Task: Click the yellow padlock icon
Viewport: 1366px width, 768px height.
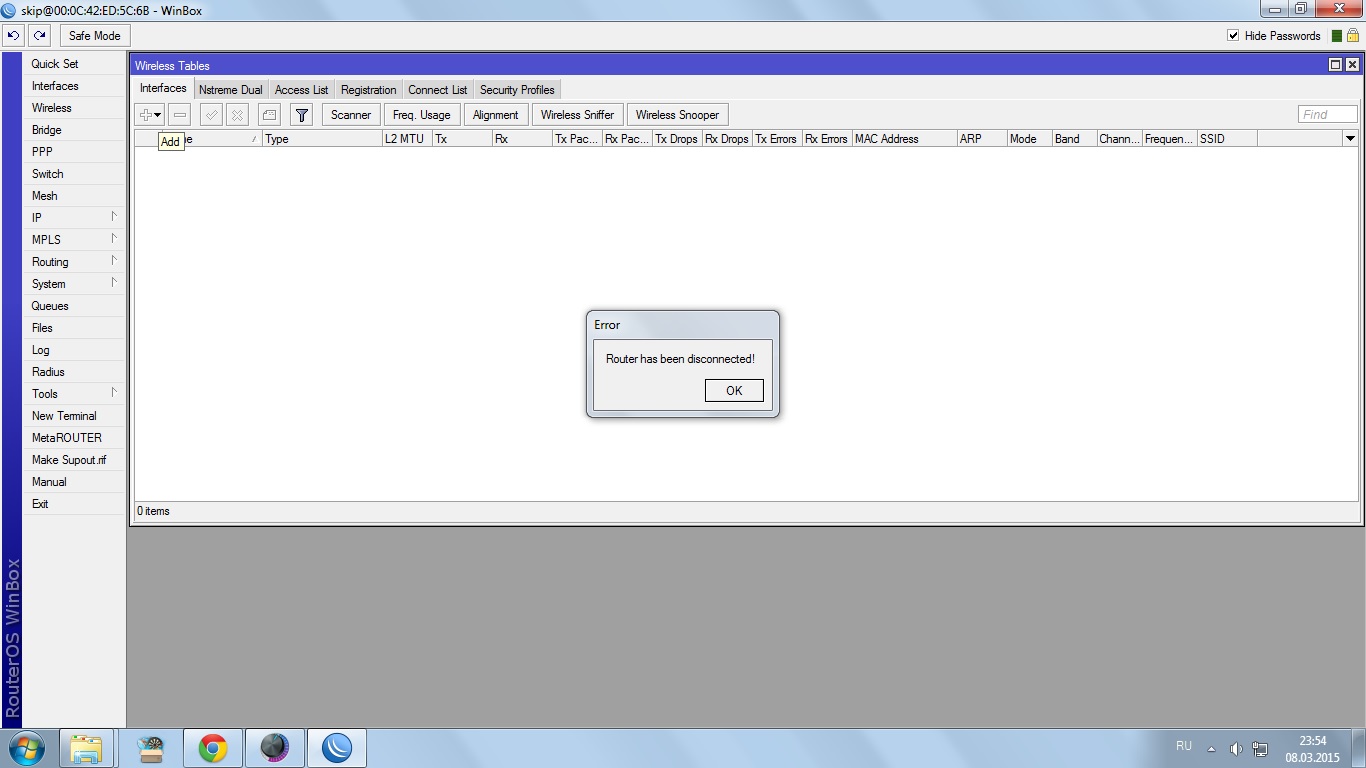Action: click(1352, 35)
